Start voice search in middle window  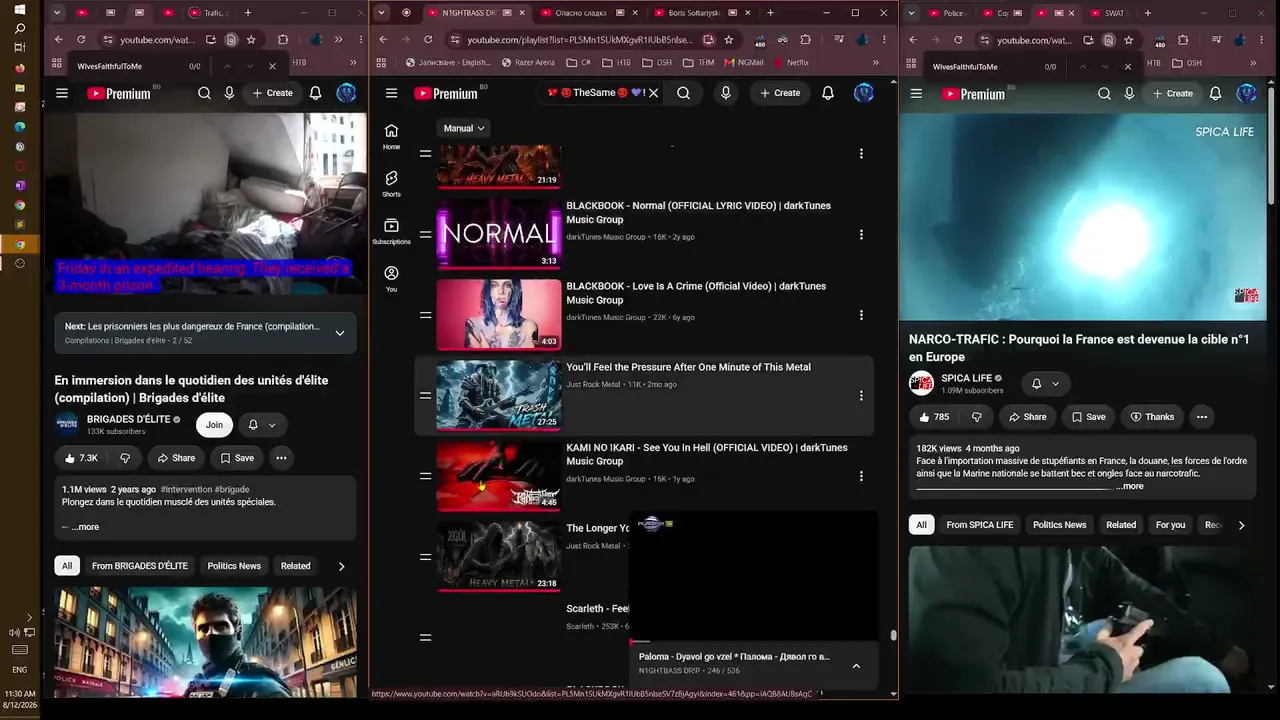pyautogui.click(x=726, y=93)
